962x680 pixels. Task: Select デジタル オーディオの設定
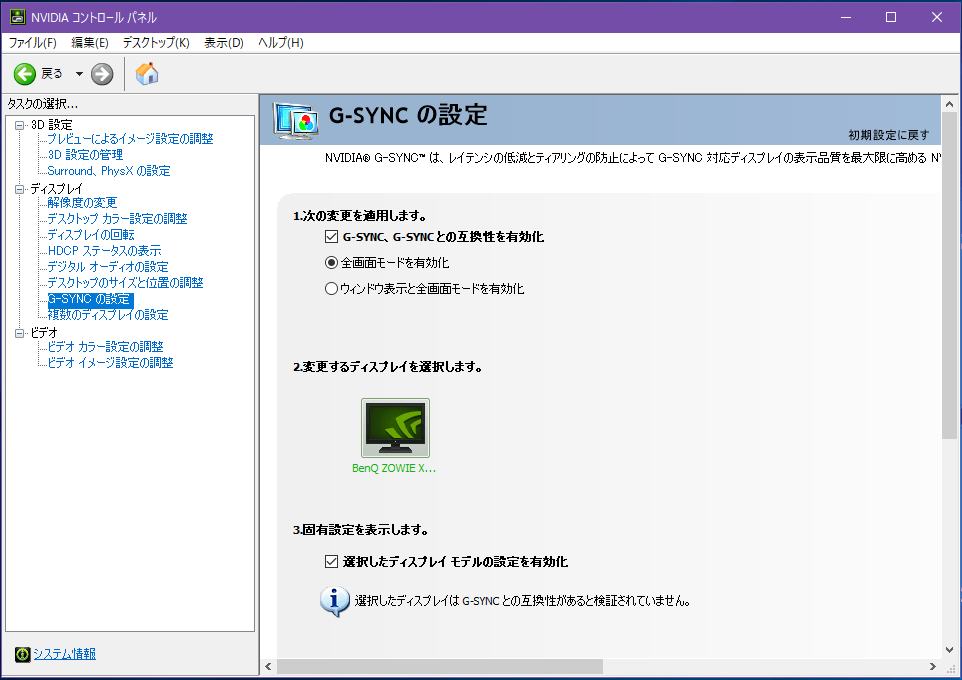click(x=107, y=266)
